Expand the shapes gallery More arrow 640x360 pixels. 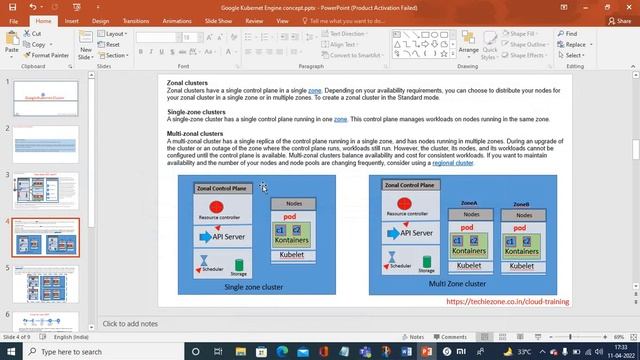pos(453,54)
